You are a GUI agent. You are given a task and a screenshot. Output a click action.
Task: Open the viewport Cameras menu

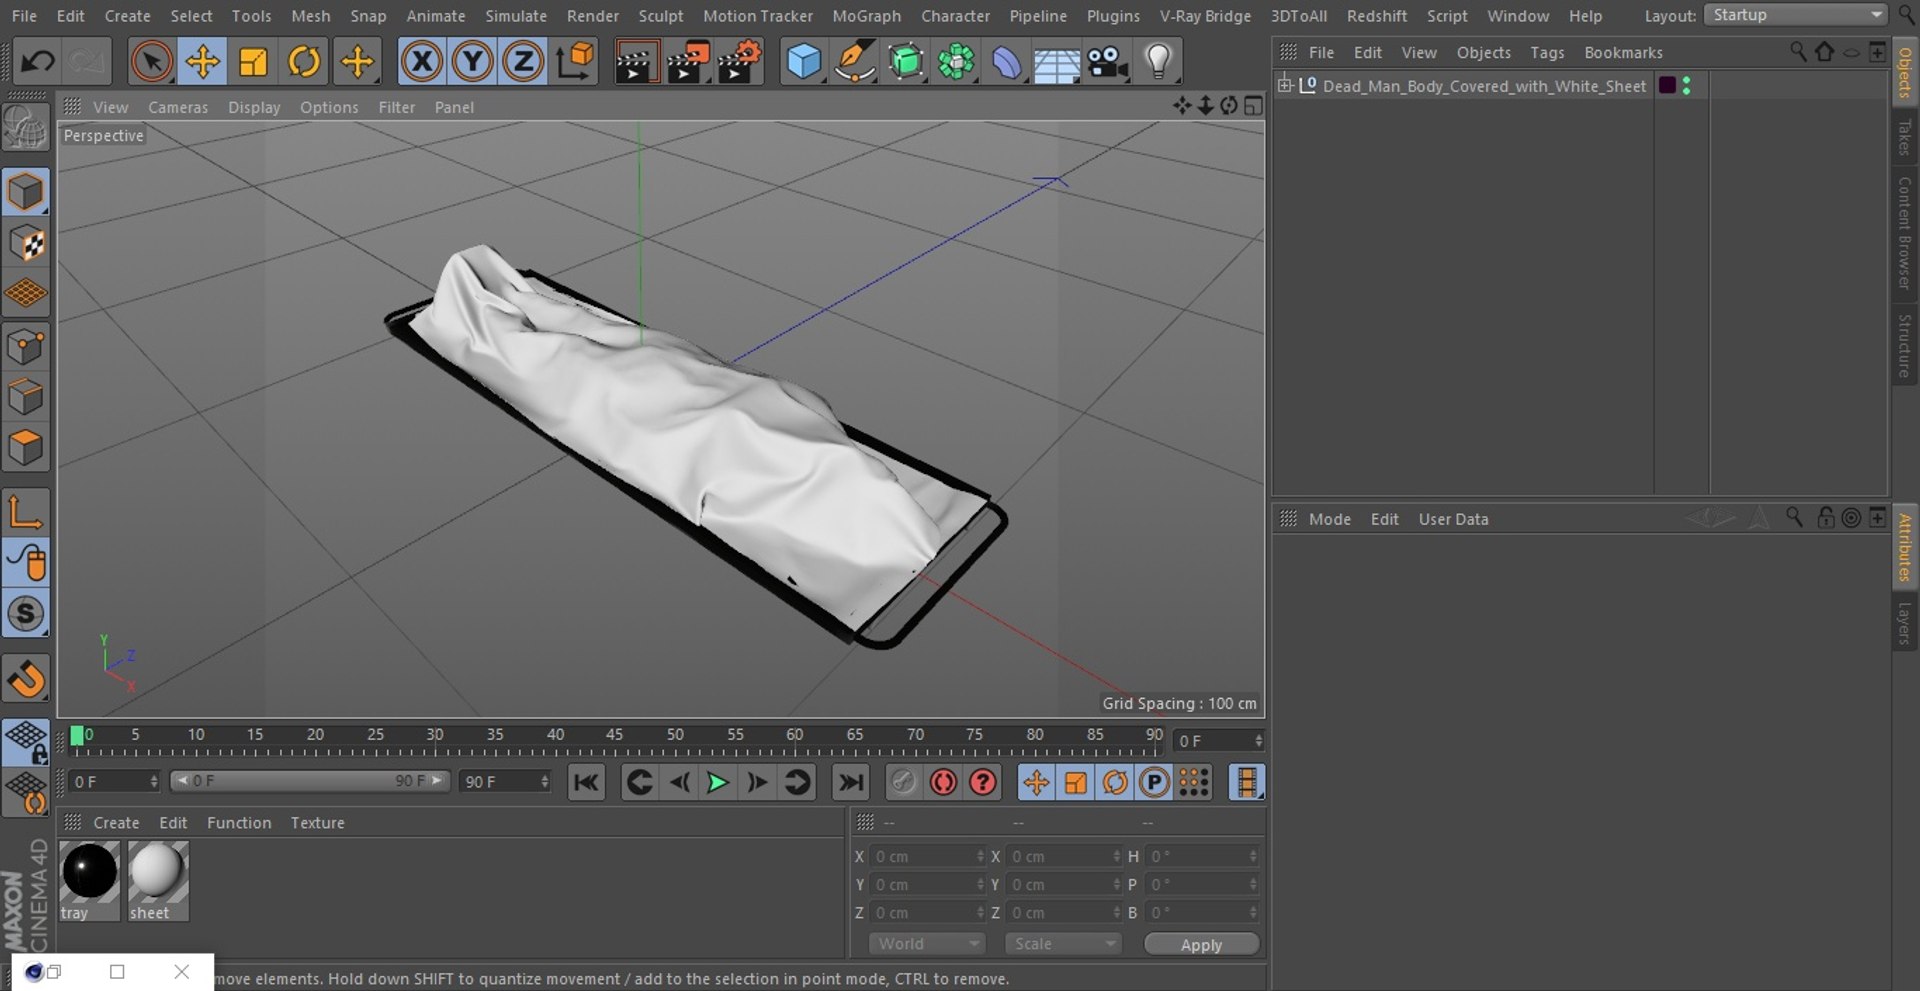pos(178,107)
